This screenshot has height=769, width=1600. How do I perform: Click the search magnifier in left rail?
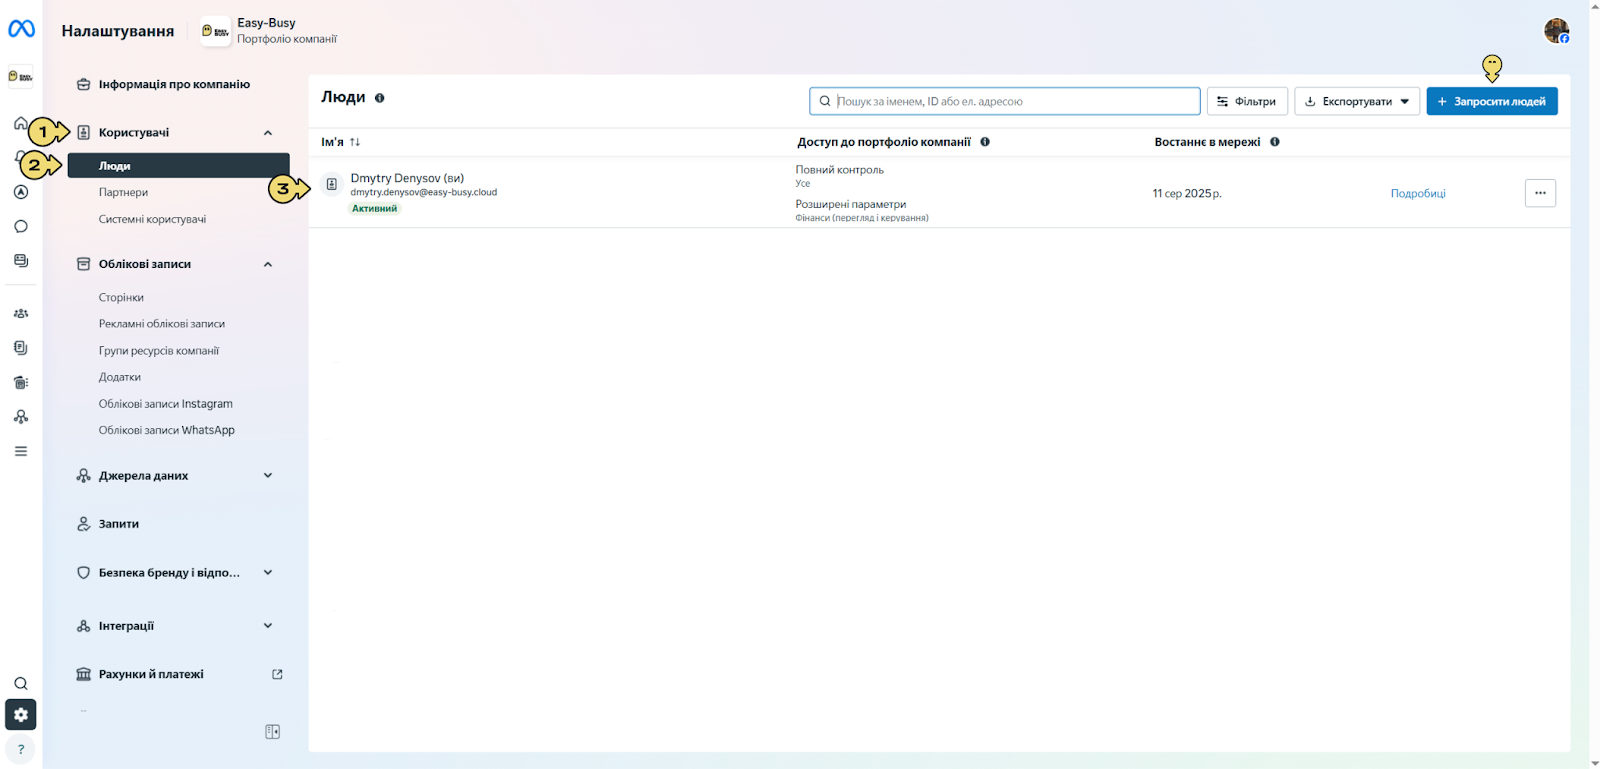pos(21,684)
